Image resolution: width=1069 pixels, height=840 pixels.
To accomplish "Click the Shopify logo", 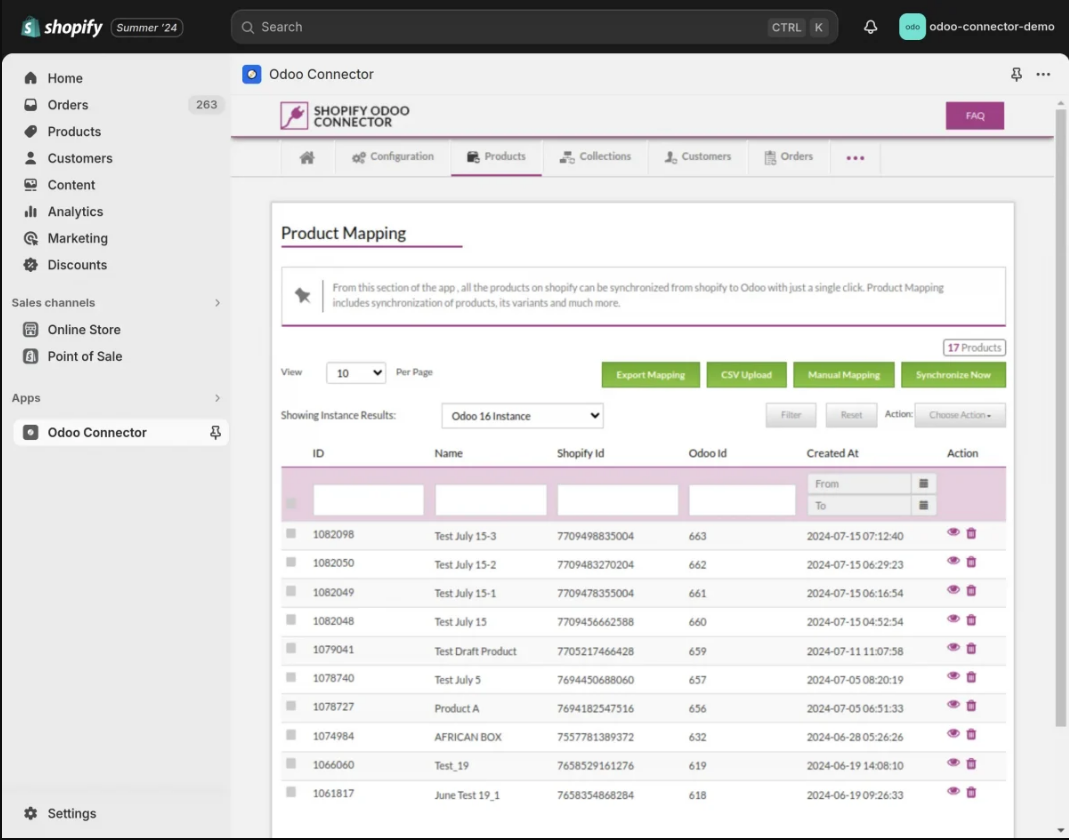I will coord(61,27).
